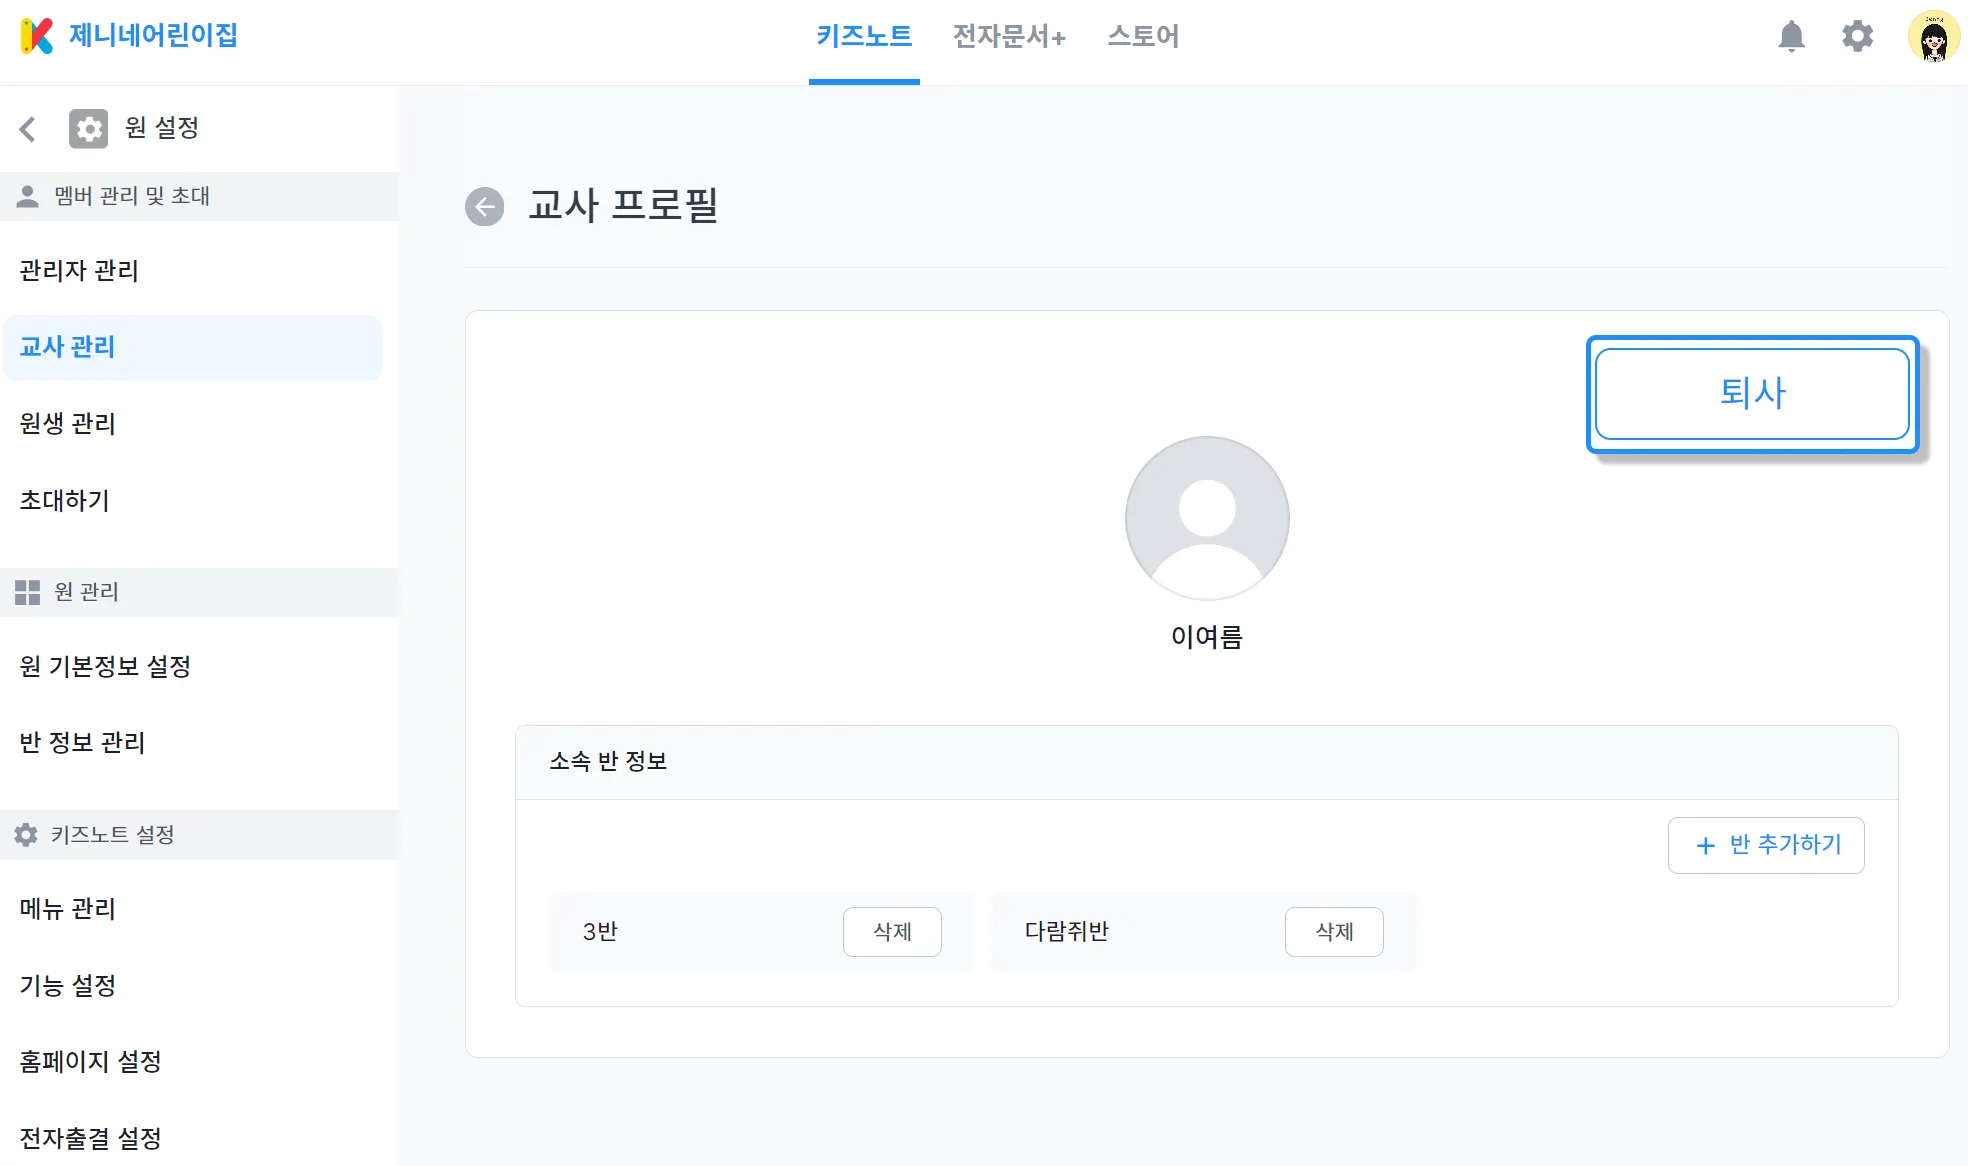Open the 스토어 tab
Viewport: 1968px width, 1166px height.
1143,37
